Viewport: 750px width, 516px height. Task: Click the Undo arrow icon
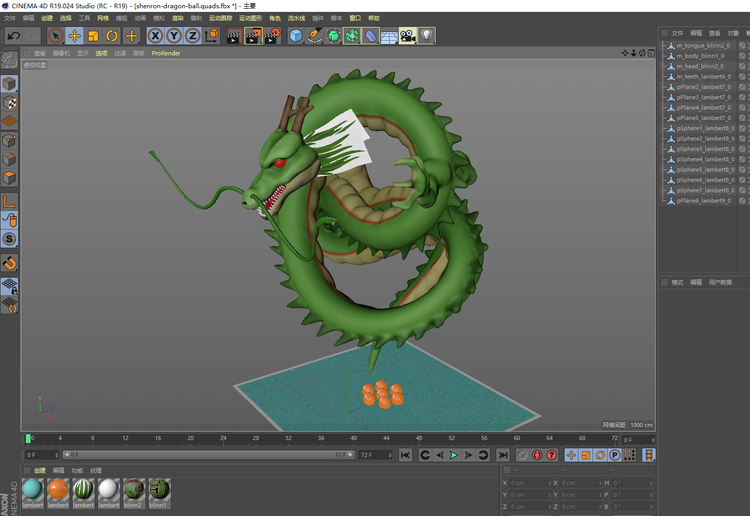point(14,36)
